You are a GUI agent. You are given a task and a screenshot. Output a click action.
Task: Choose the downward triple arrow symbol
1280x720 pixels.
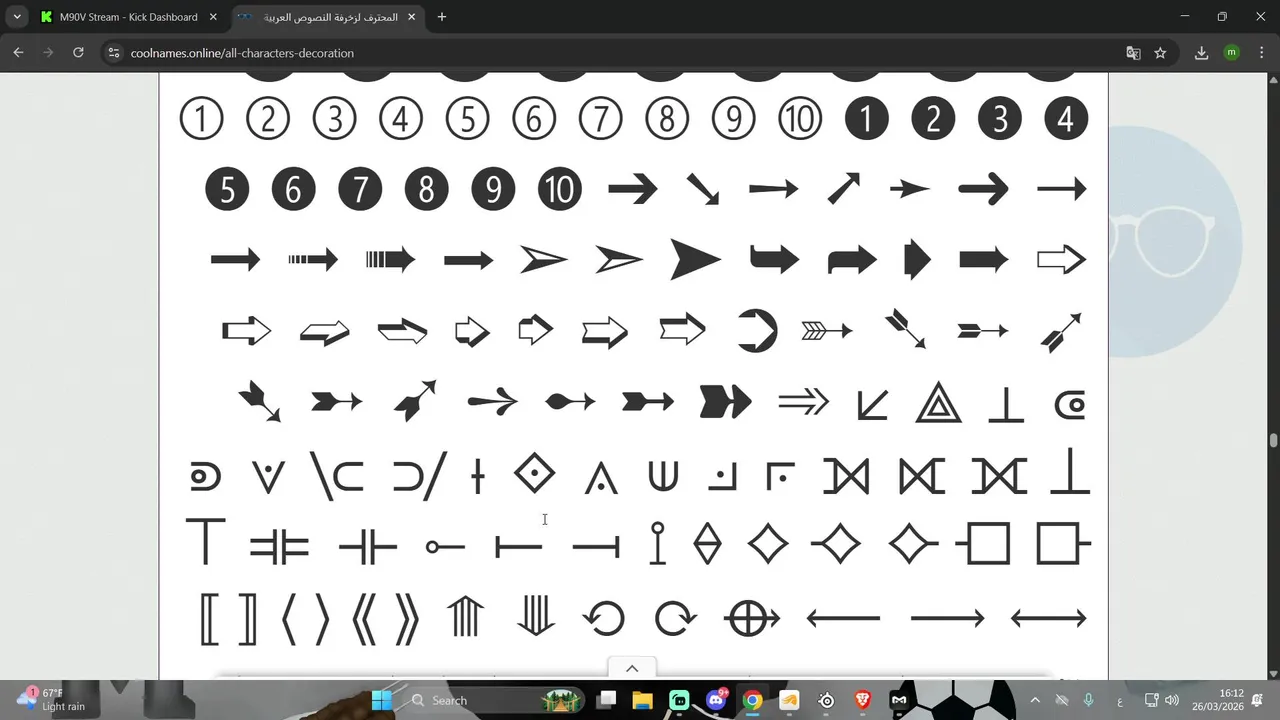tap(536, 616)
